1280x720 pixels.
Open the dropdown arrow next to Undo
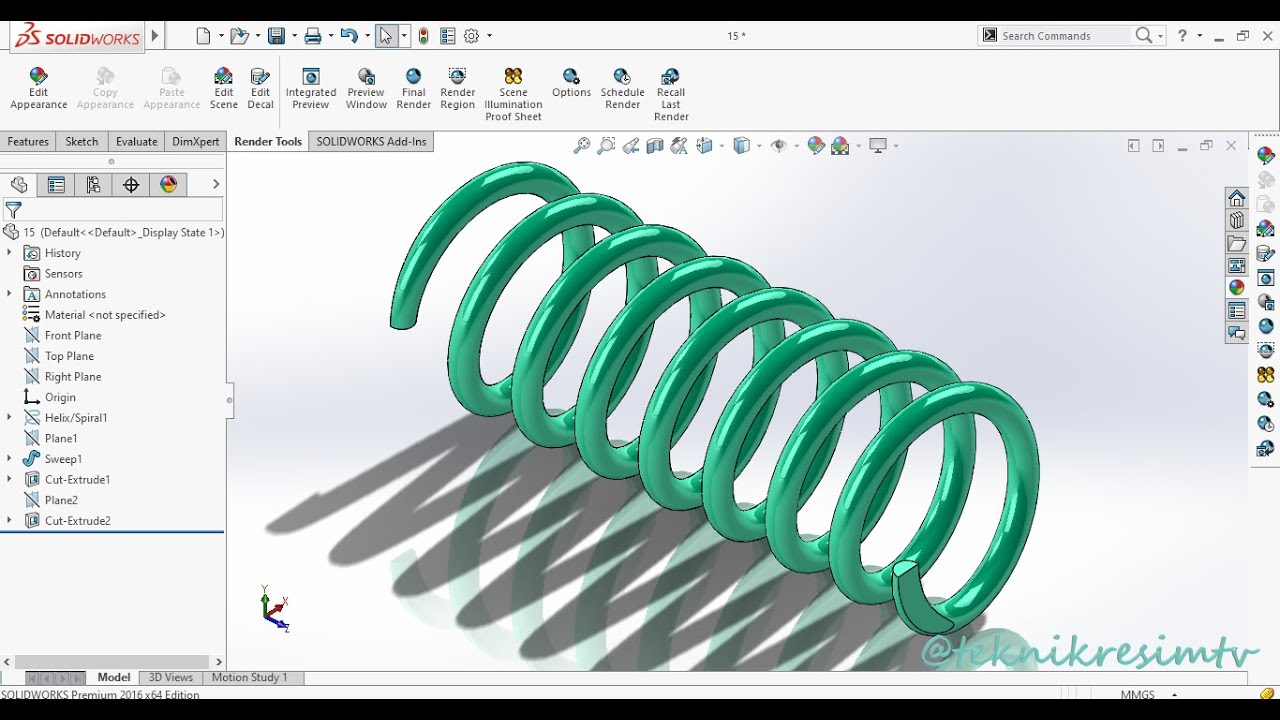click(366, 36)
